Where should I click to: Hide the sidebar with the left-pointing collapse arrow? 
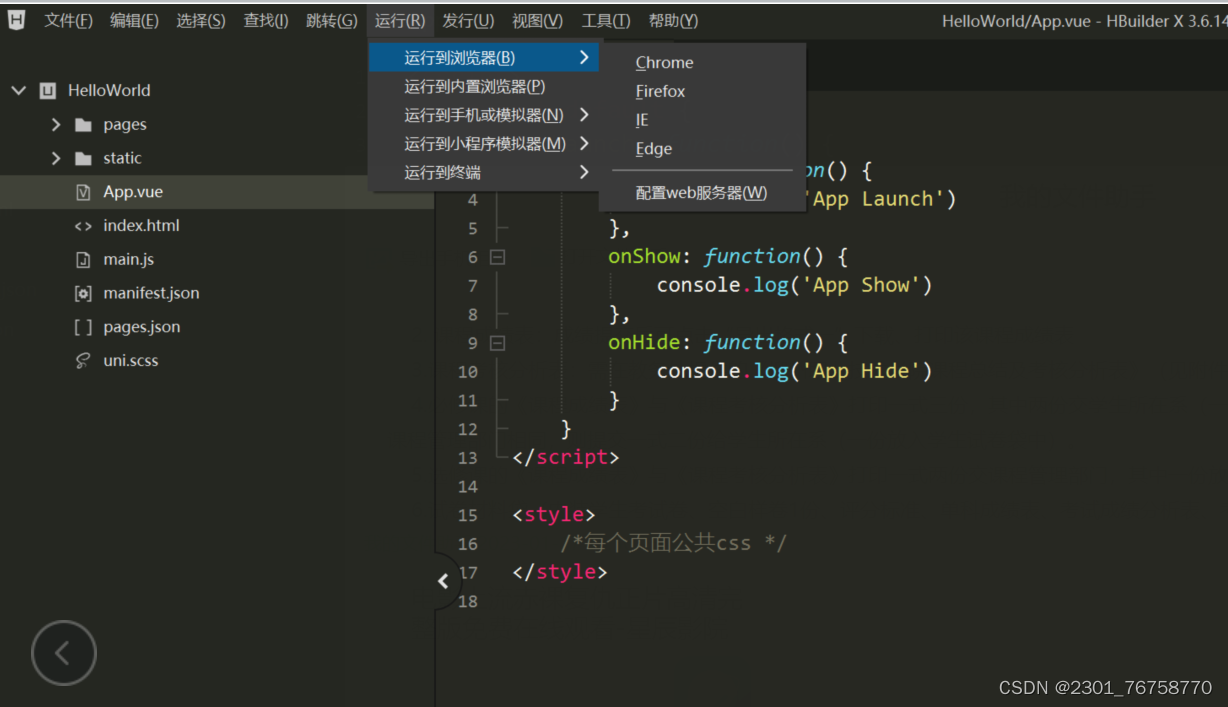tap(443, 580)
